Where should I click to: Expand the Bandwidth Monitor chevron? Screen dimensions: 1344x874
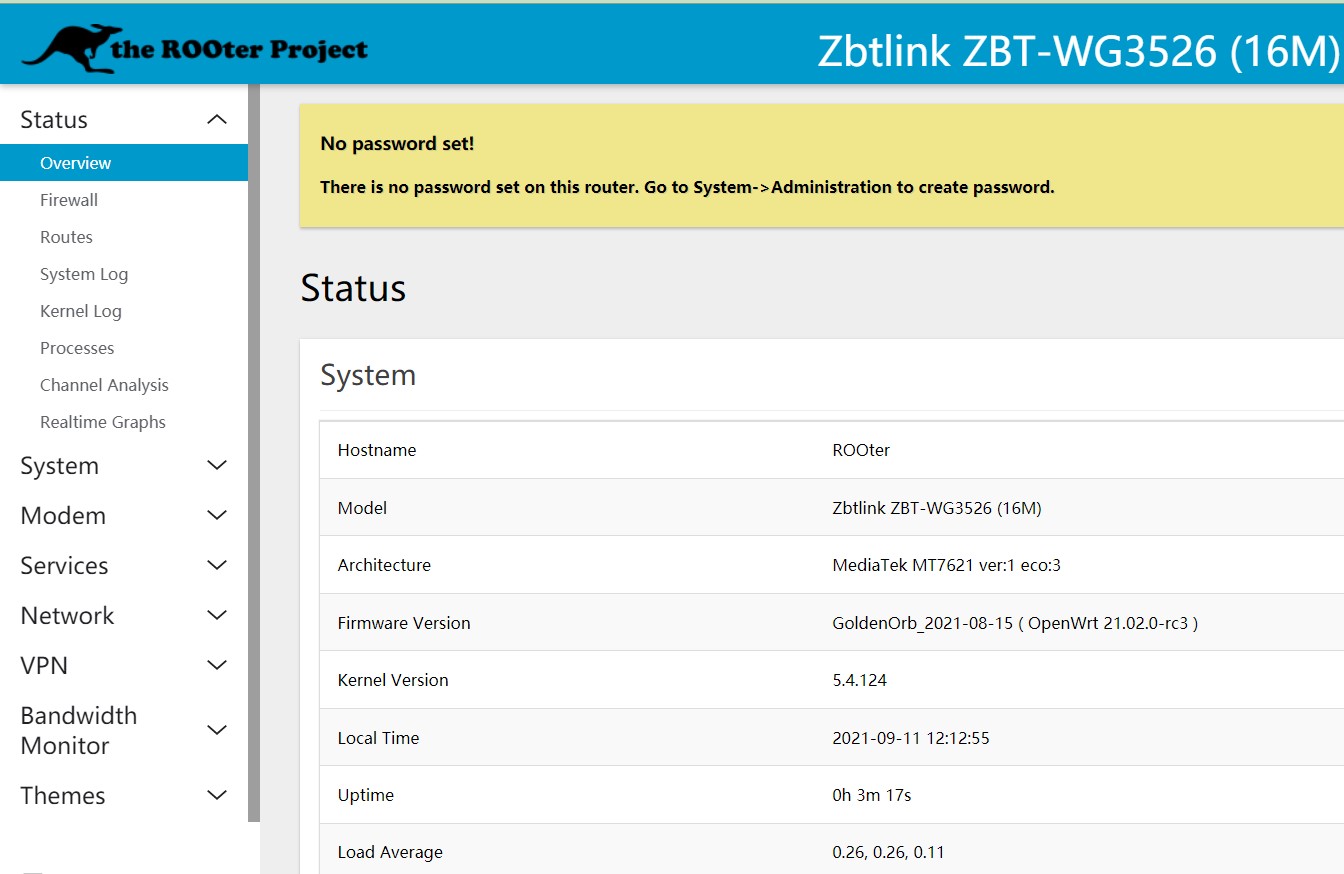(x=217, y=731)
